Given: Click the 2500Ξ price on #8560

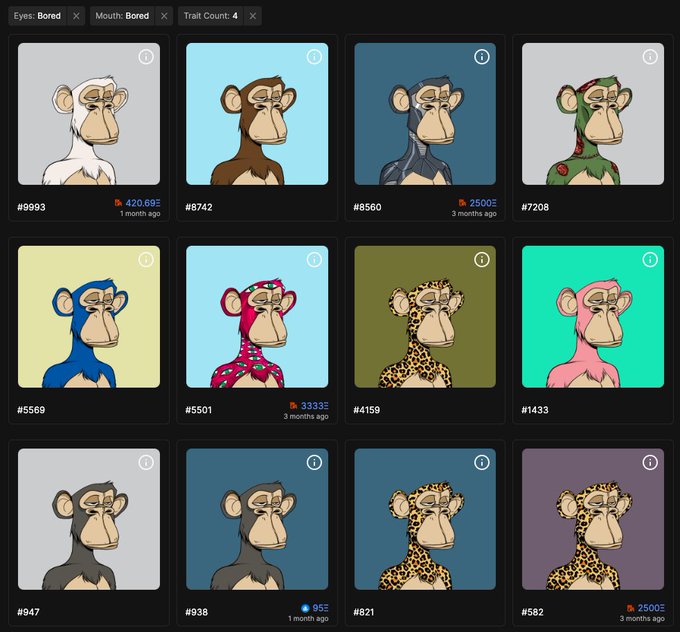Looking at the screenshot, I should click(x=483, y=203).
